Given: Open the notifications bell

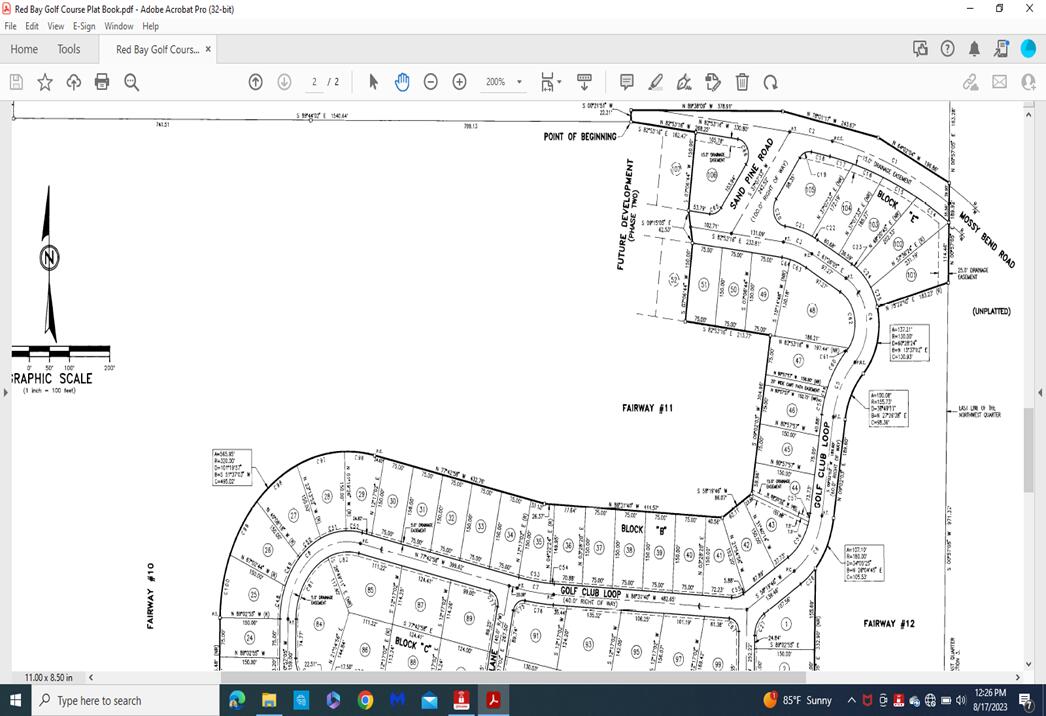Looking at the screenshot, I should tap(974, 49).
